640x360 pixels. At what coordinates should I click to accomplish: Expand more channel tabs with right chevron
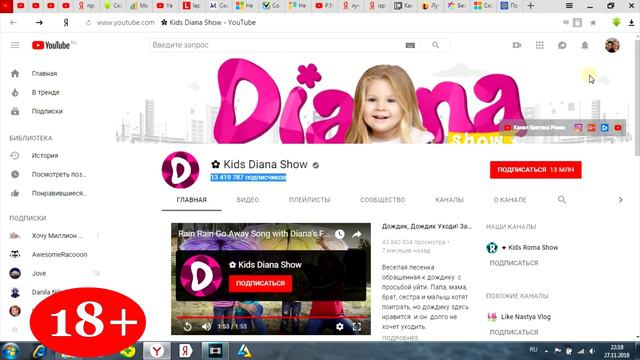pos(620,200)
